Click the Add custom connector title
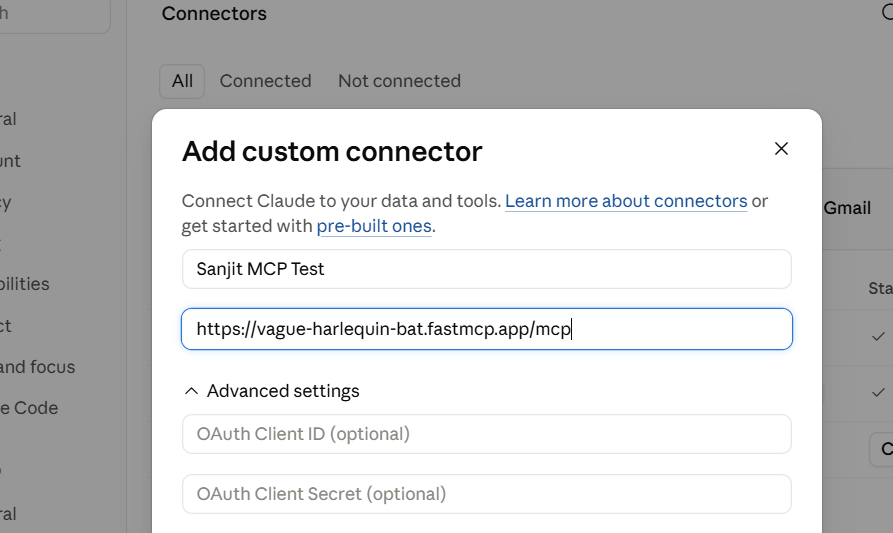893x533 pixels. point(332,151)
